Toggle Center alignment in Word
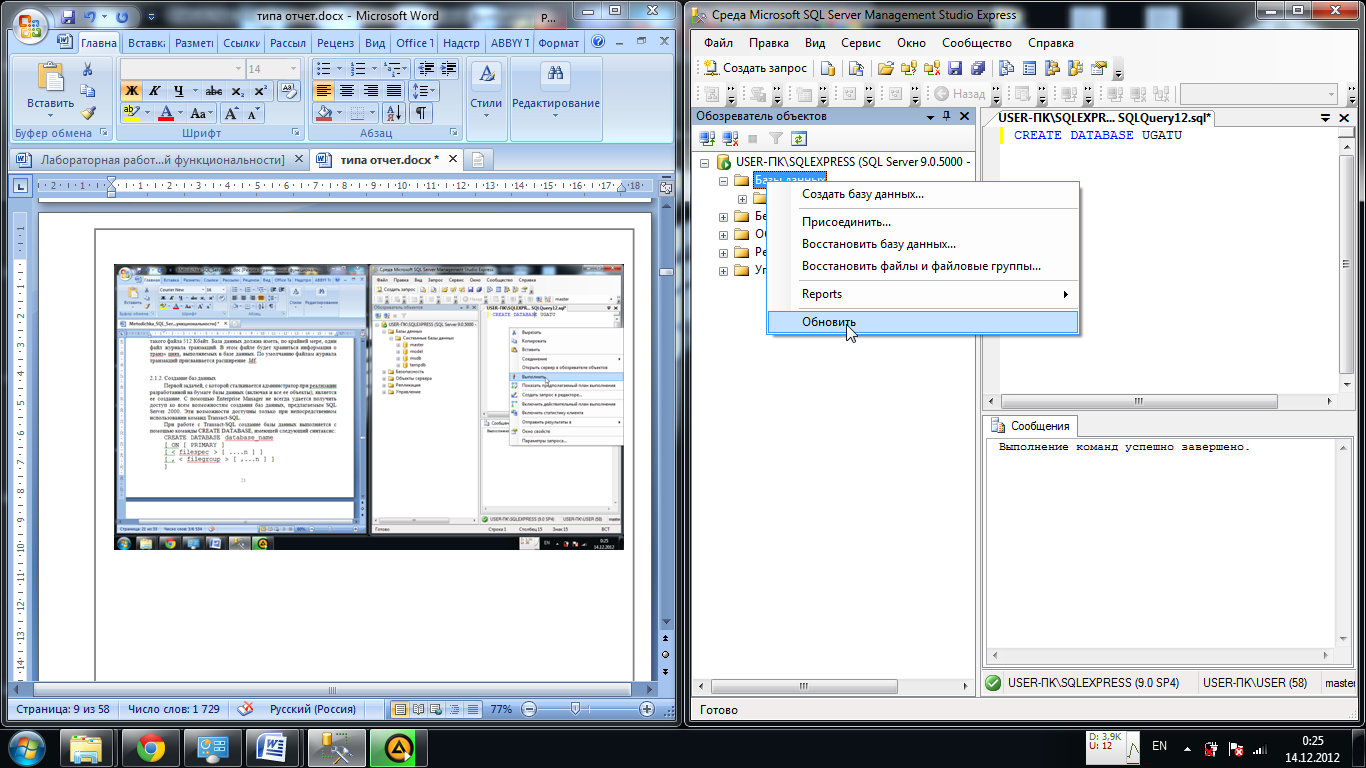This screenshot has height=768, width=1366. (x=346, y=91)
